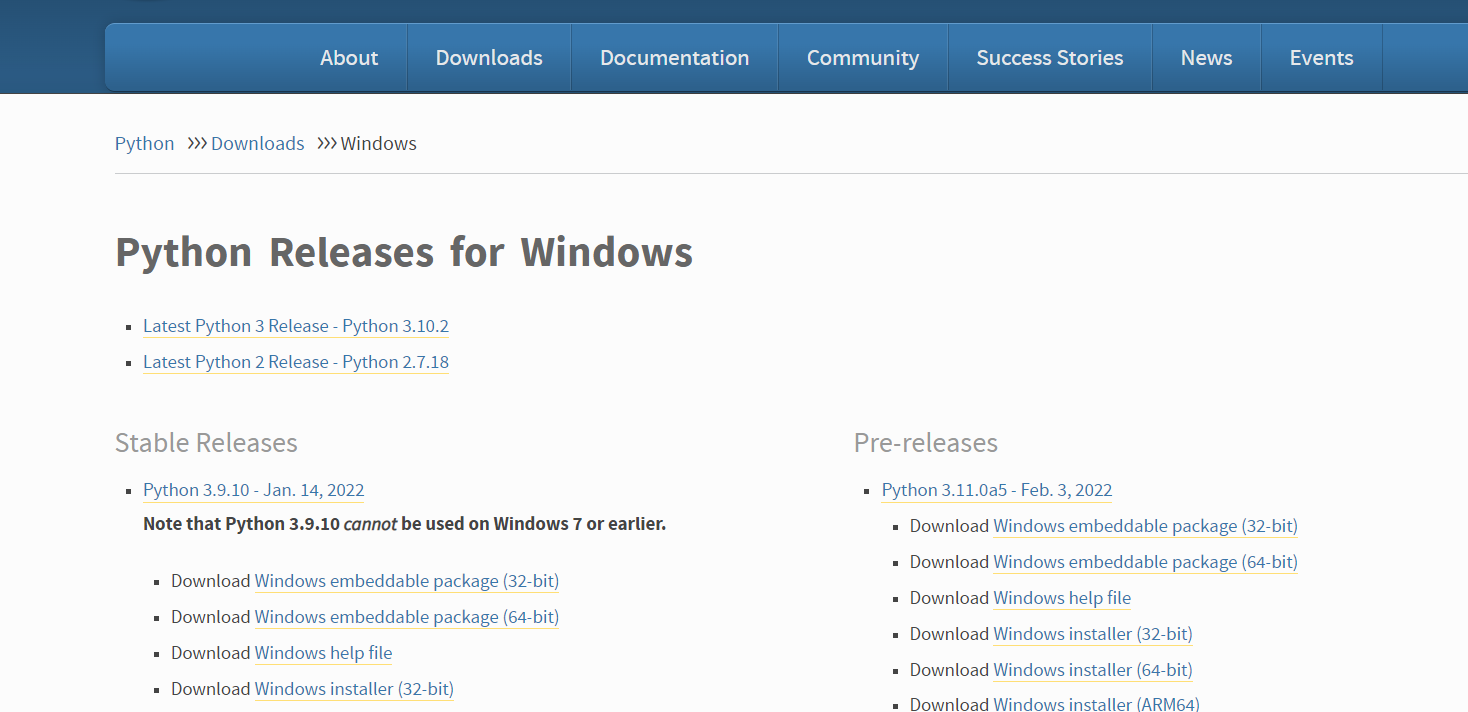This screenshot has width=1468, height=712.
Task: Click the Python Releases for Windows heading
Action: pos(404,252)
